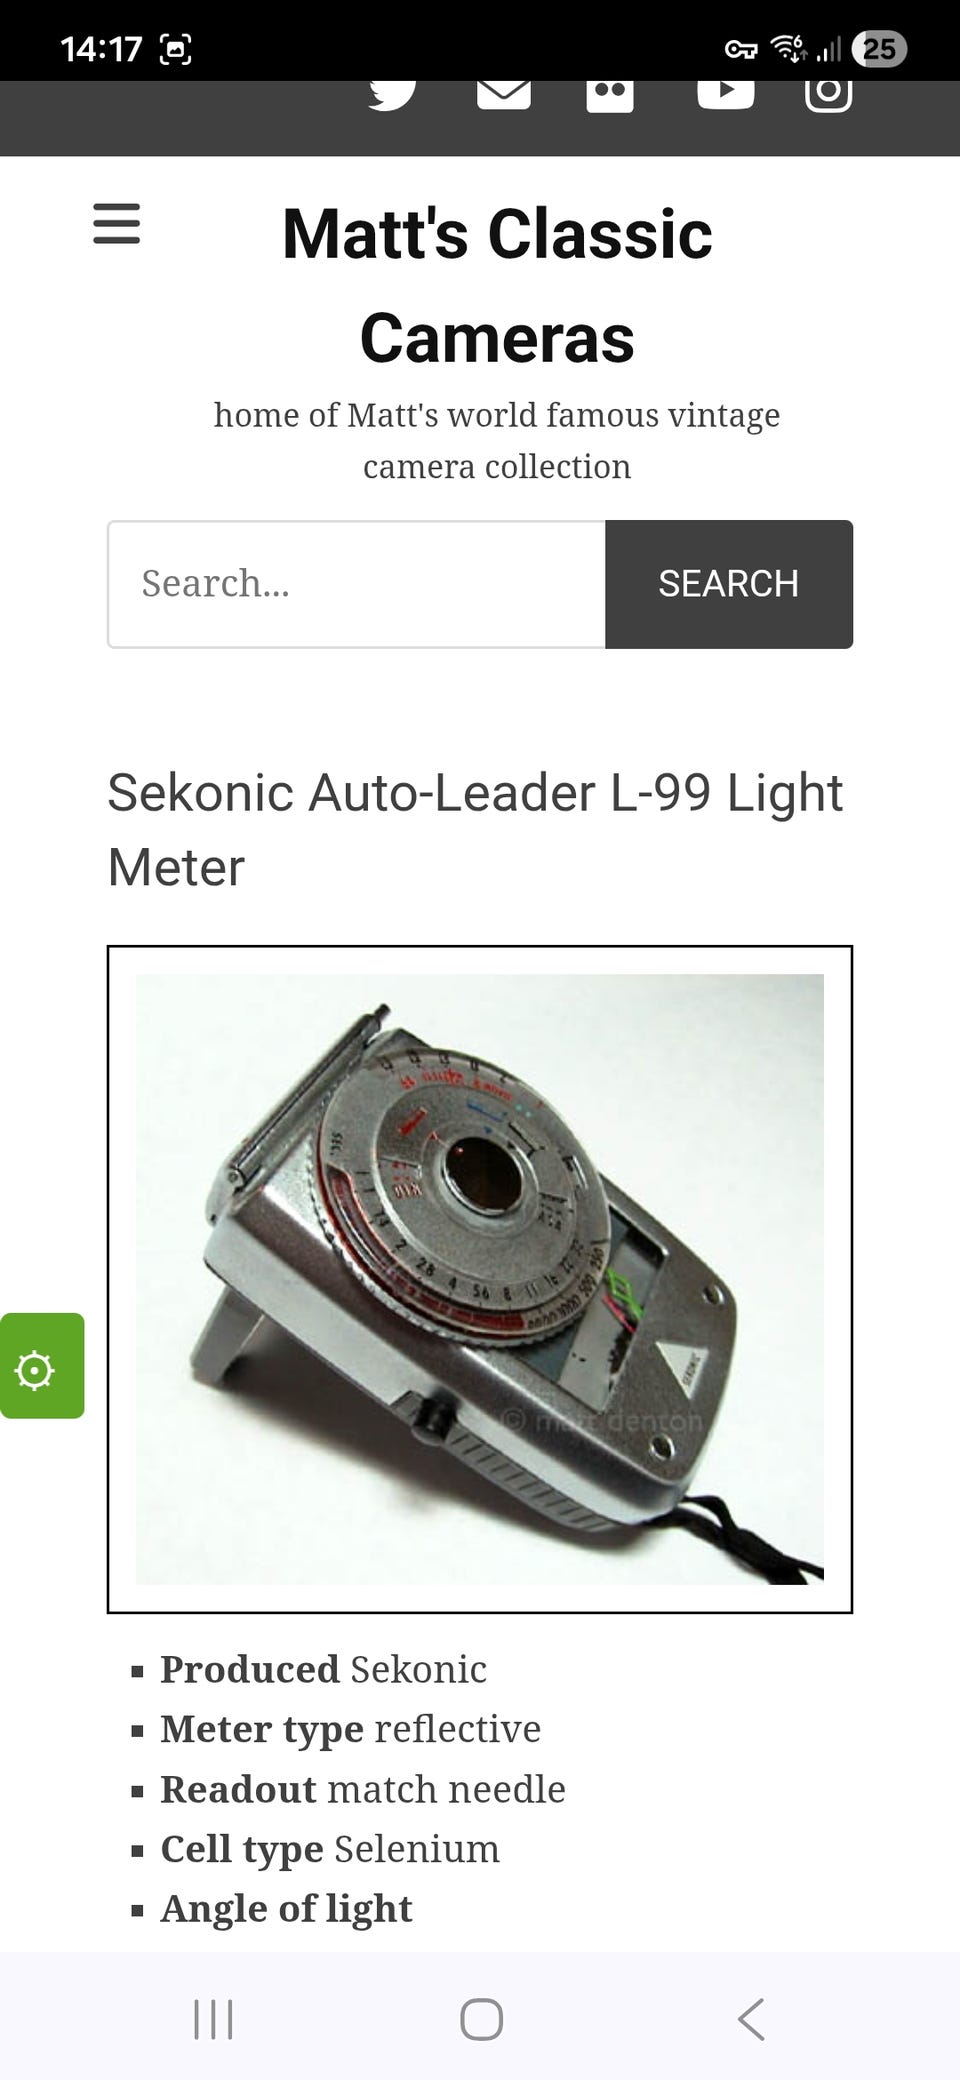Viewport: 960px width, 2080px height.
Task: Tap the VPN key status icon
Action: 741,49
